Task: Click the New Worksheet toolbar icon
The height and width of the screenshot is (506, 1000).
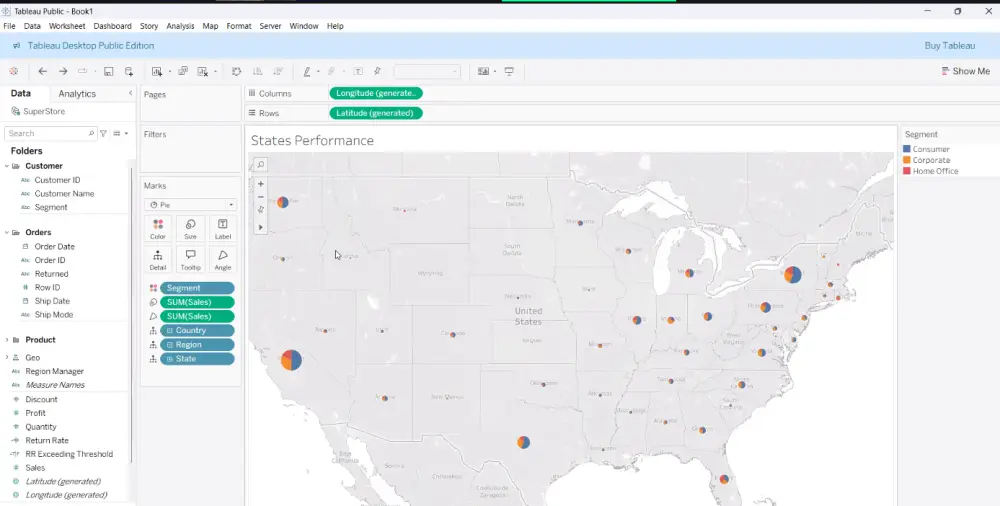Action: coord(157,71)
